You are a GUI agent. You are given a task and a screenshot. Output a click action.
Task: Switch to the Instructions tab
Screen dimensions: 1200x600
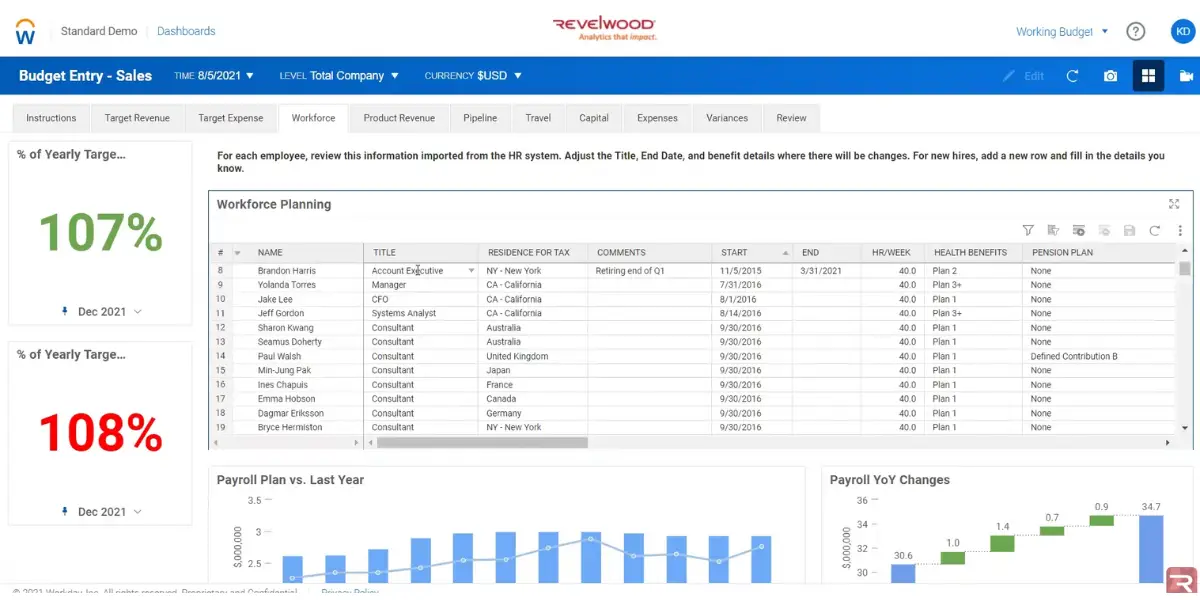[51, 118]
